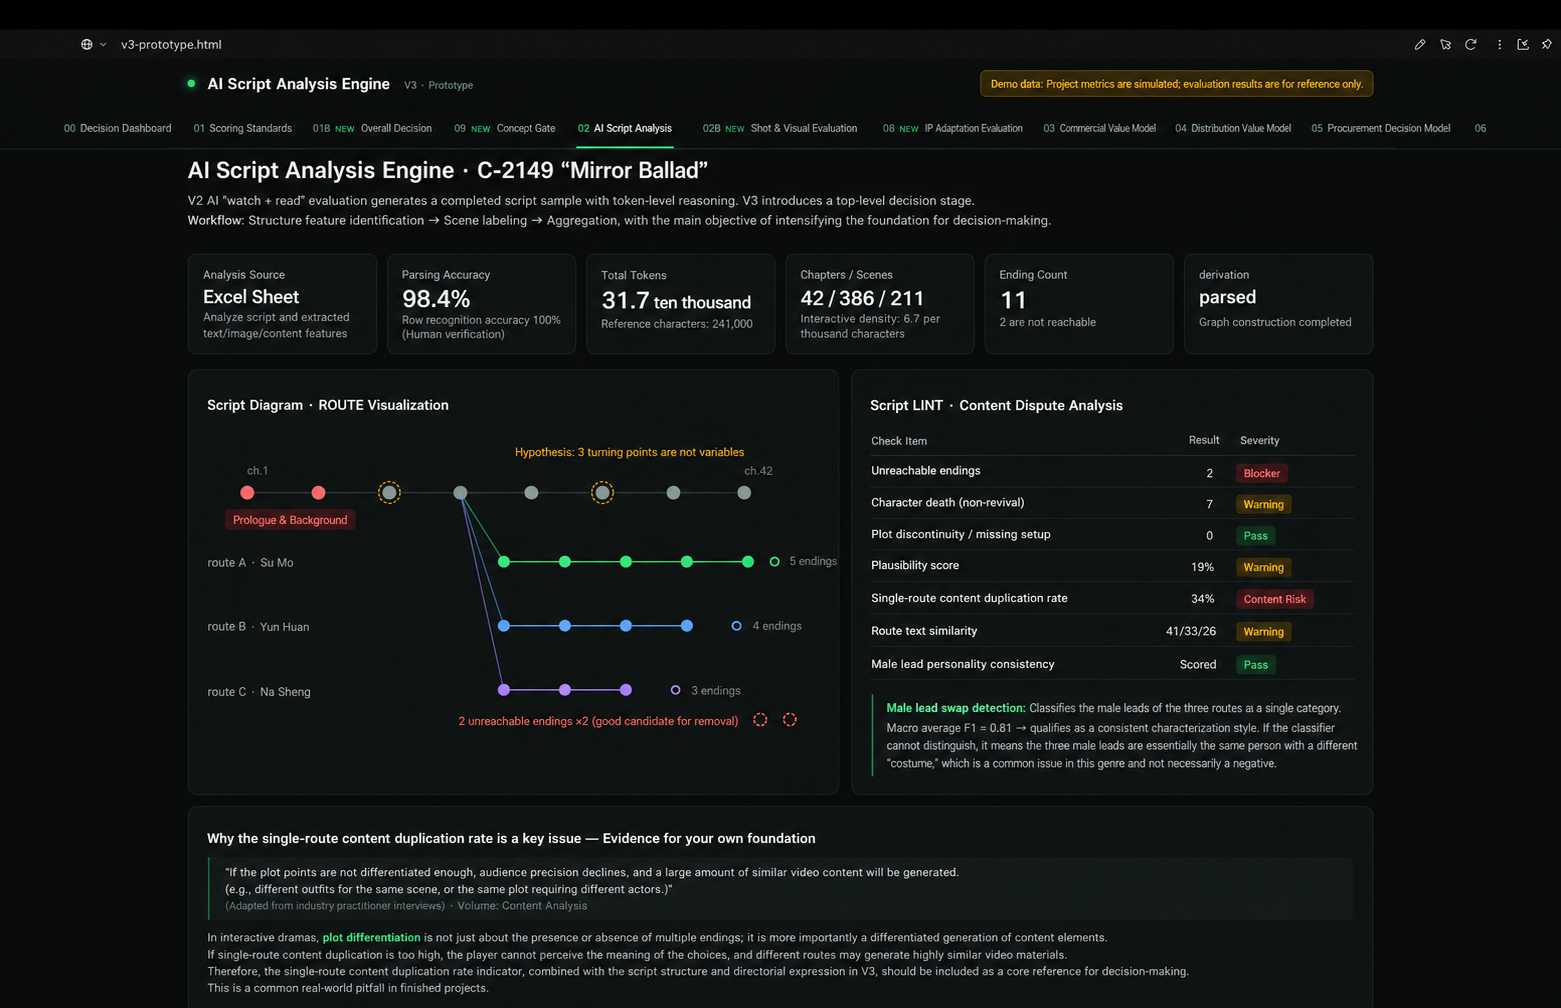Click the collapse/pop-in panel arrow icon
Screen dimensions: 1561x1008
(1523, 44)
